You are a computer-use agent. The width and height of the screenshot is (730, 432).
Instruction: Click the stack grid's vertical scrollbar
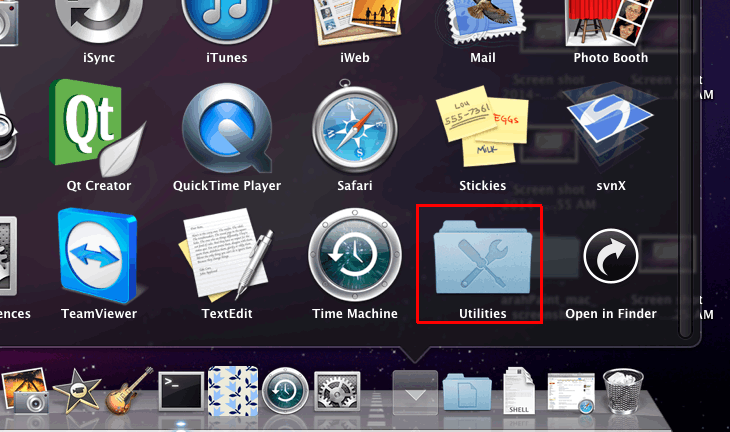click(685, 169)
